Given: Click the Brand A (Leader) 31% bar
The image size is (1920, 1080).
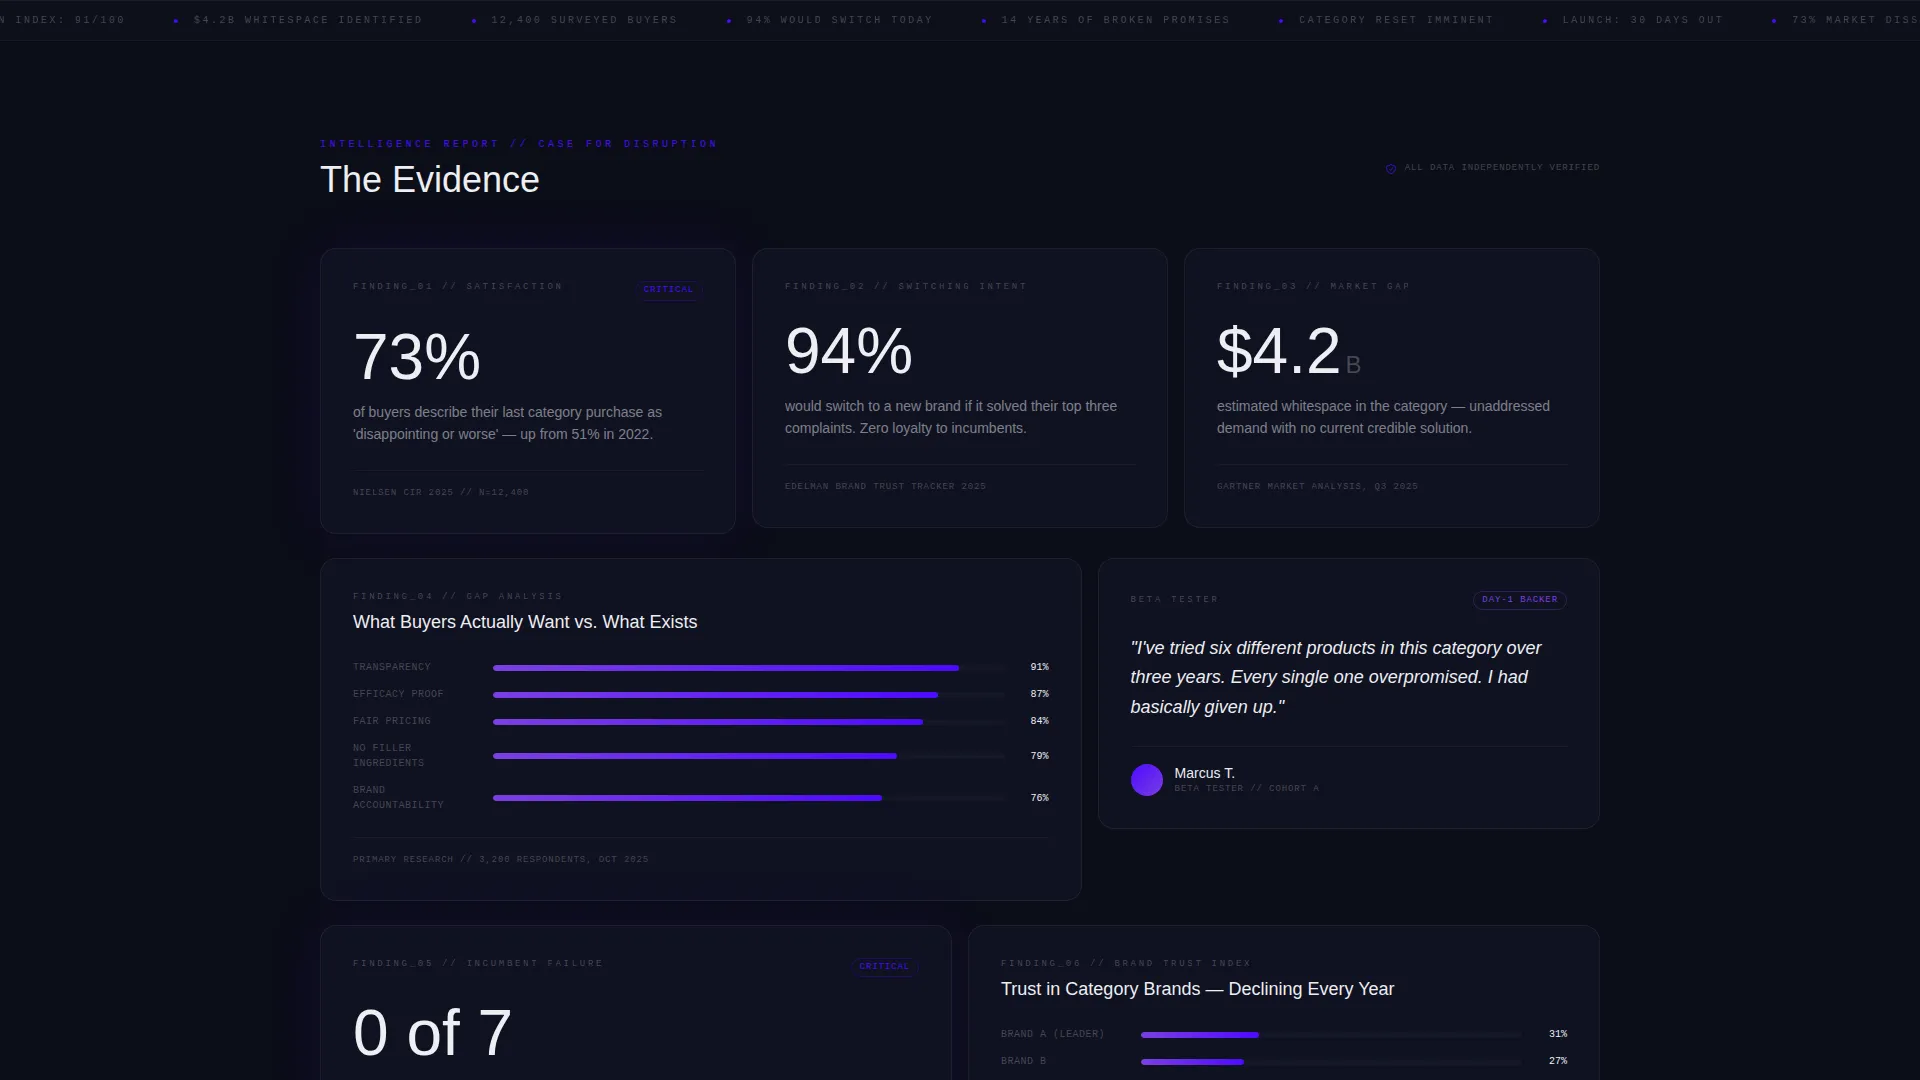Looking at the screenshot, I should [x=1331, y=1035].
